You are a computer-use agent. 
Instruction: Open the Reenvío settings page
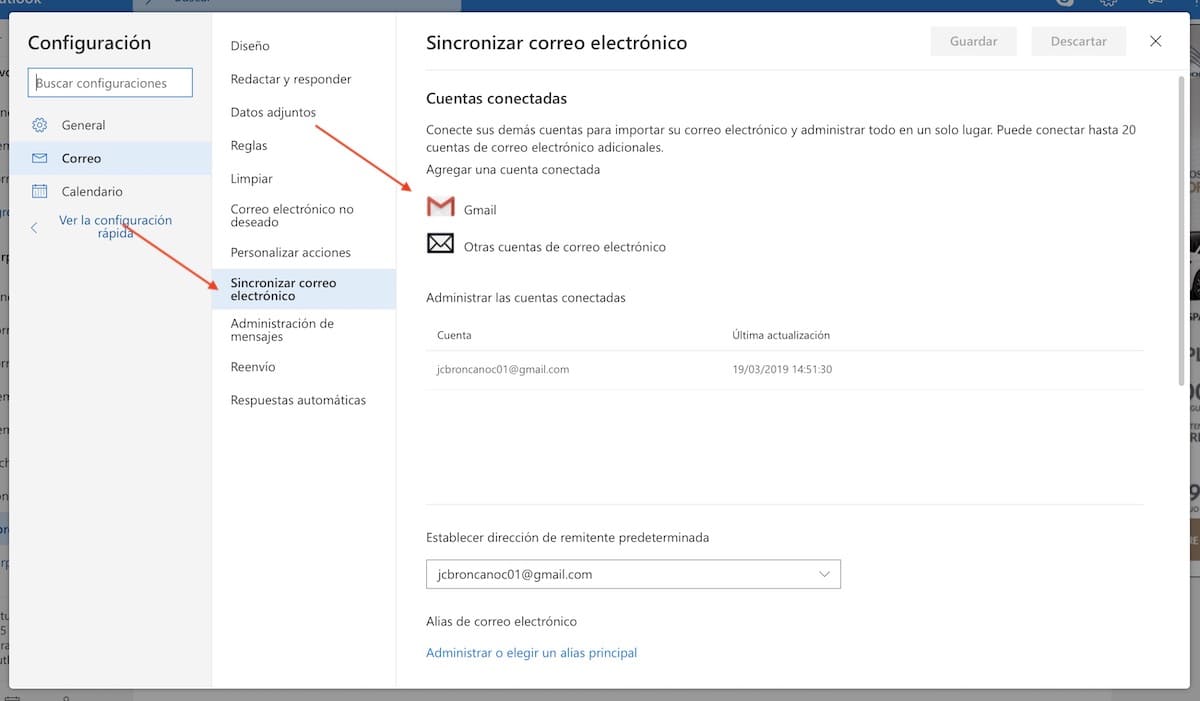coord(253,367)
